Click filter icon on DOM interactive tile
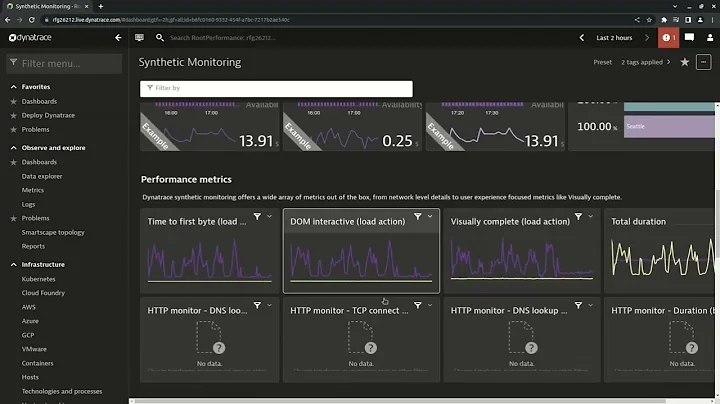Viewport: 720px width, 404px height. click(417, 216)
